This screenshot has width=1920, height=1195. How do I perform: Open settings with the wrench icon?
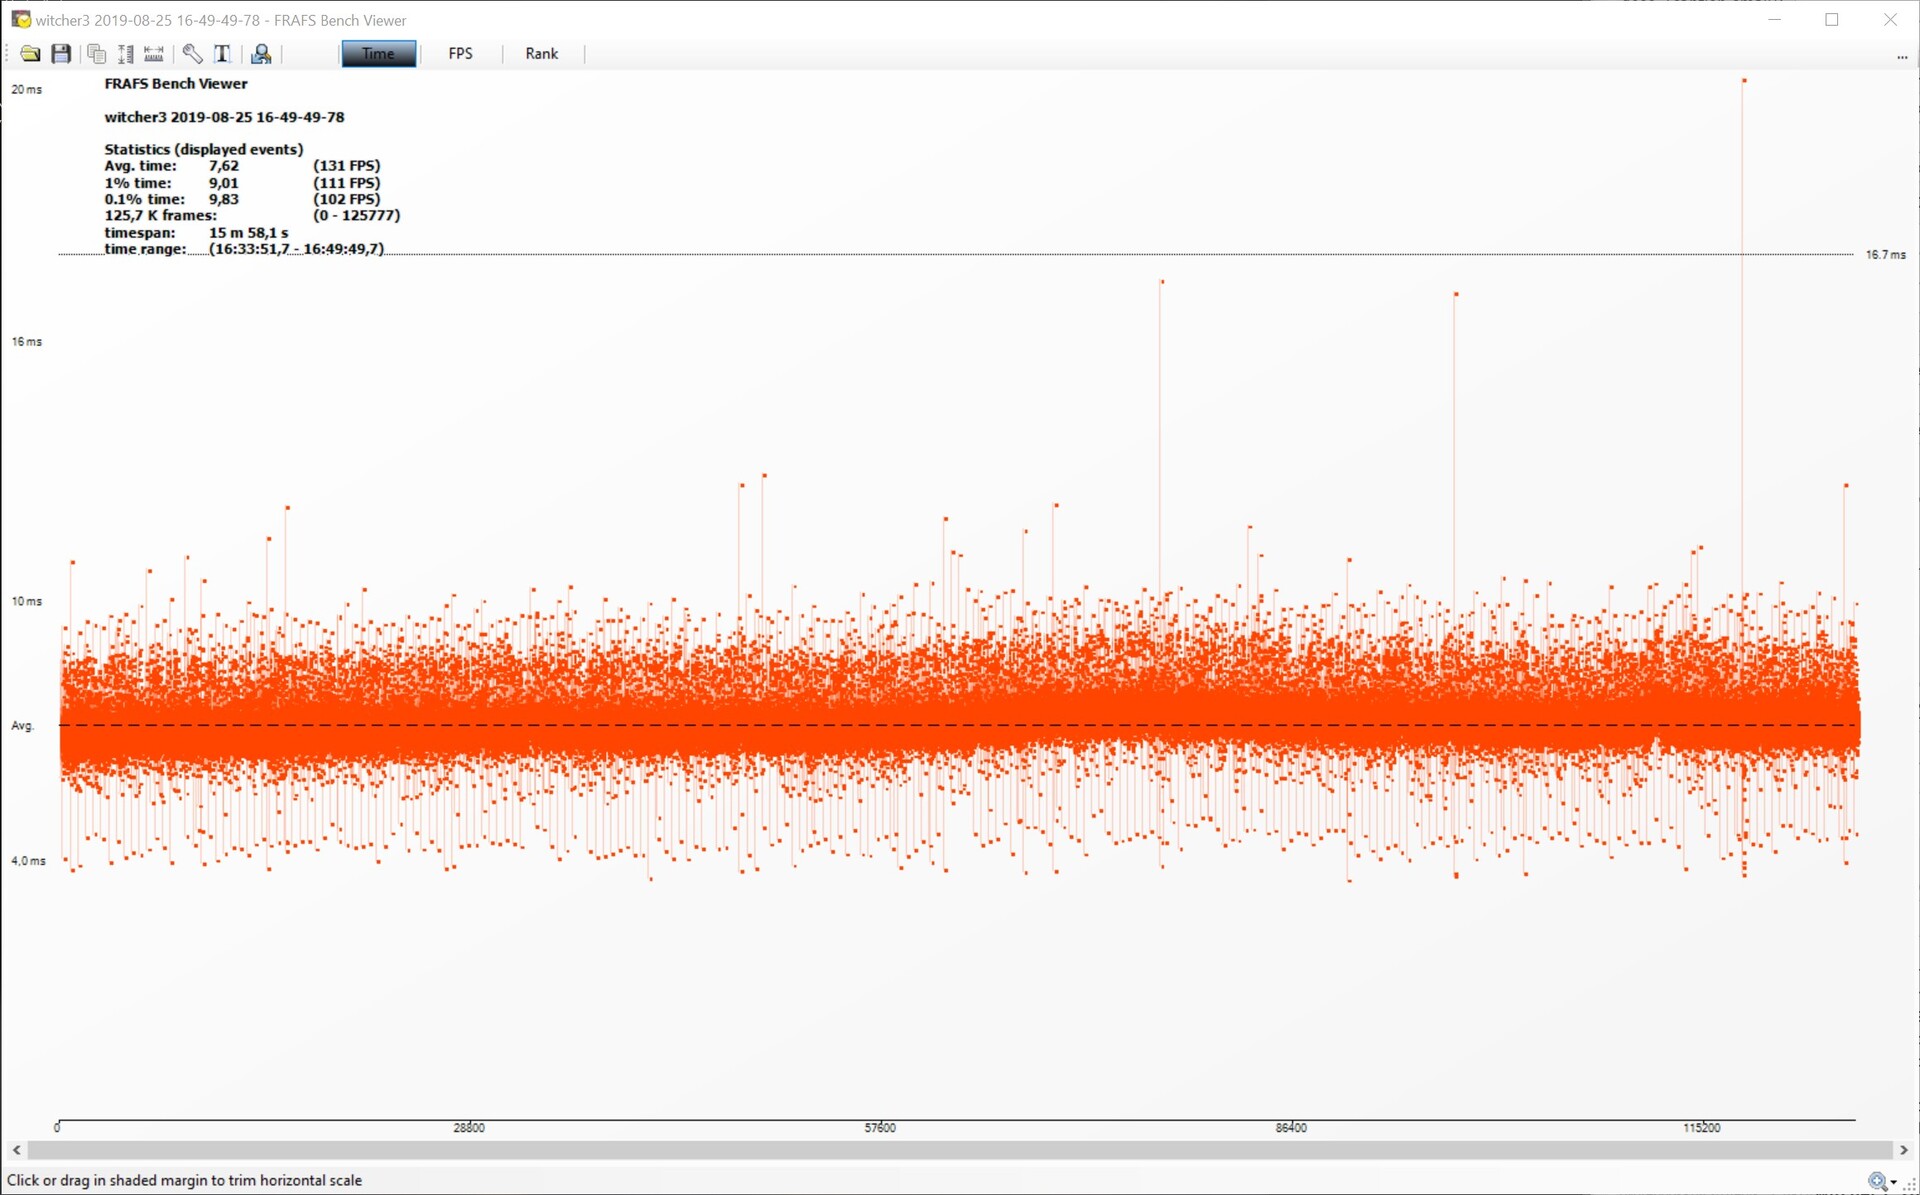coord(192,54)
